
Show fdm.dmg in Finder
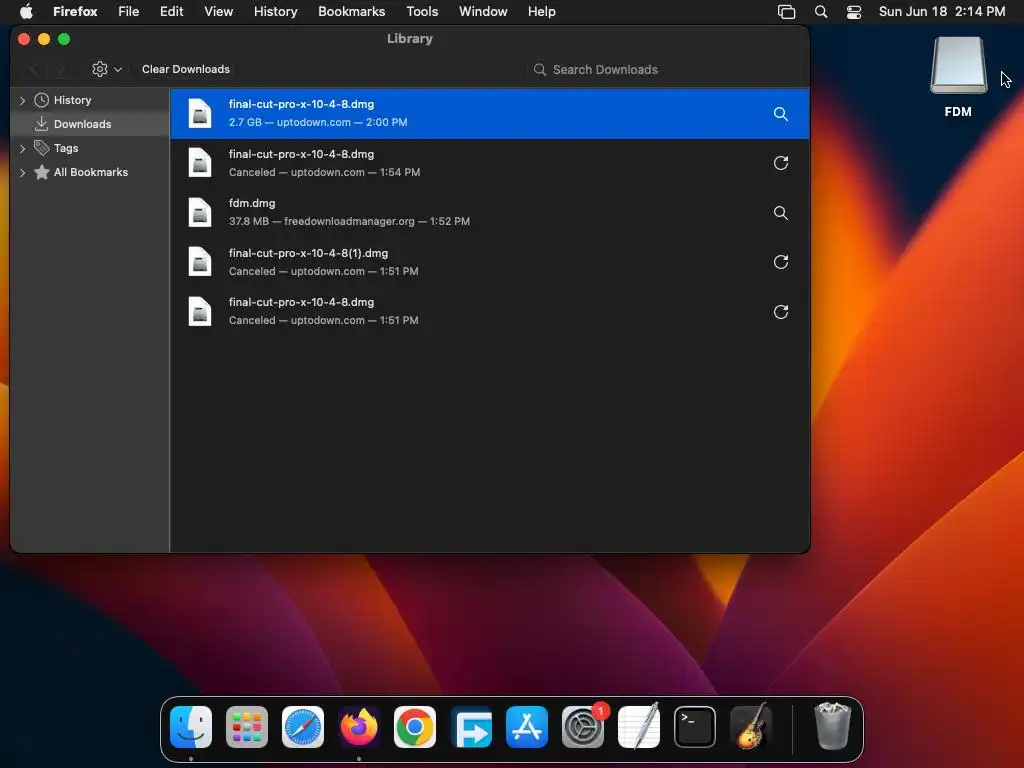tap(780, 213)
